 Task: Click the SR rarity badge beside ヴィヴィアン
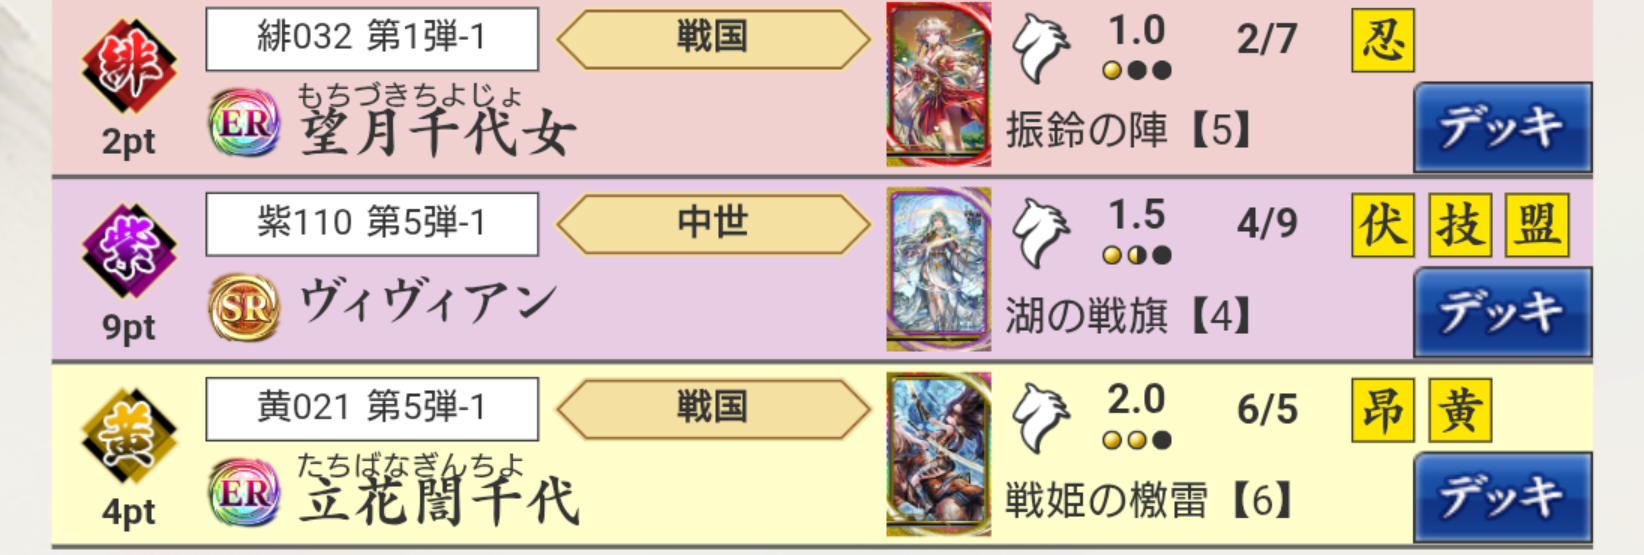[245, 307]
